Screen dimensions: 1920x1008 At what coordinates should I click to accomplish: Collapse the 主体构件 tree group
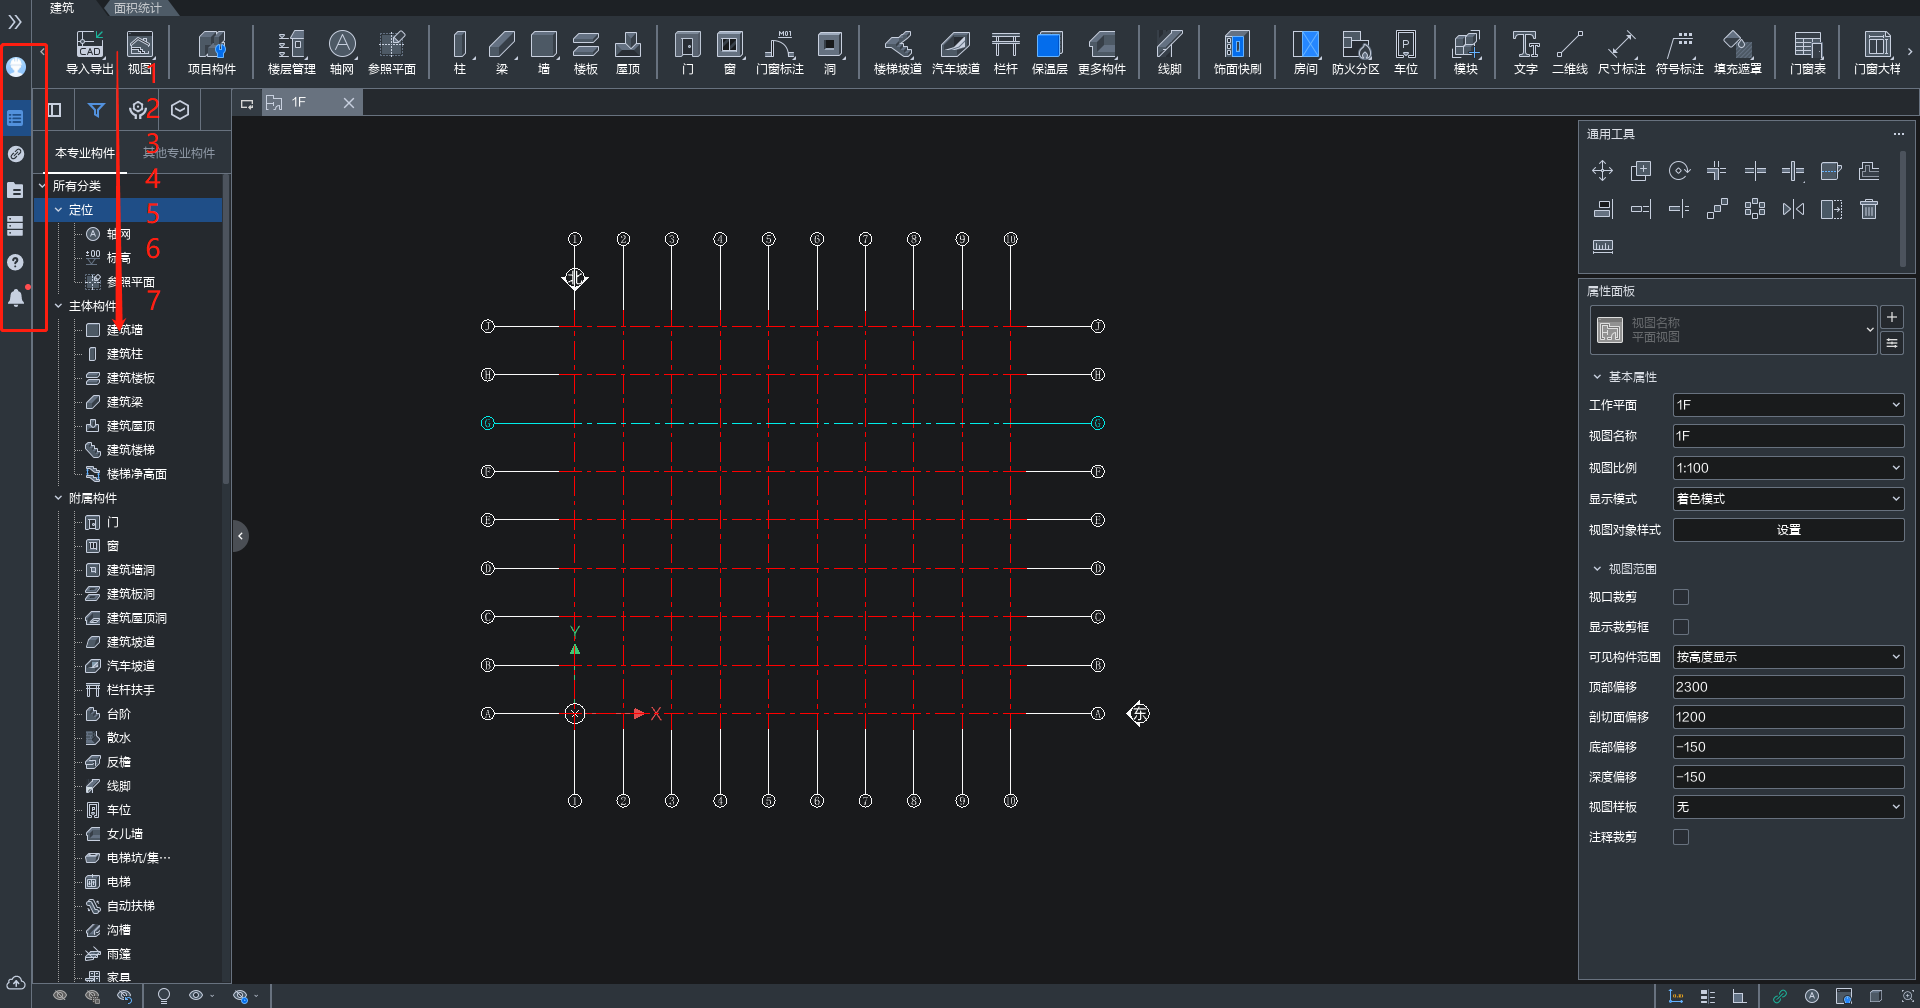58,306
